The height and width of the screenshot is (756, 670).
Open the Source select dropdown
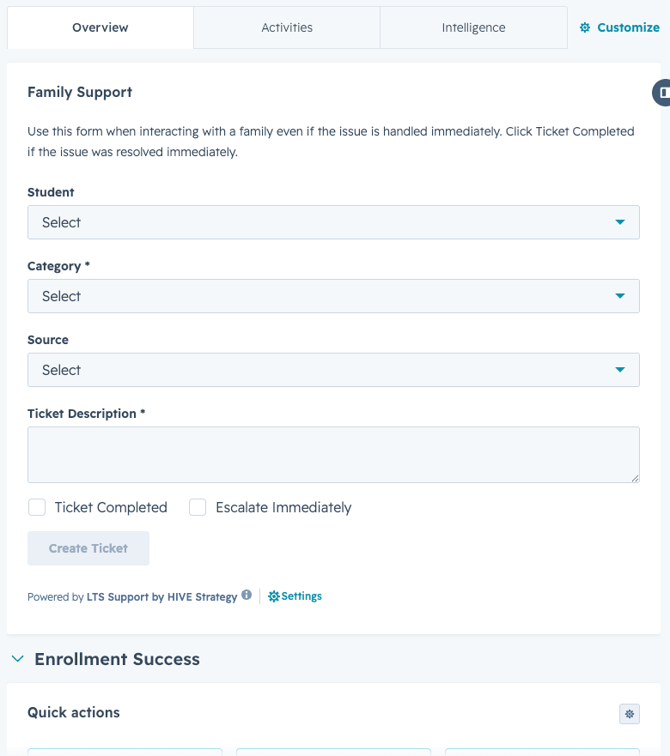[334, 370]
